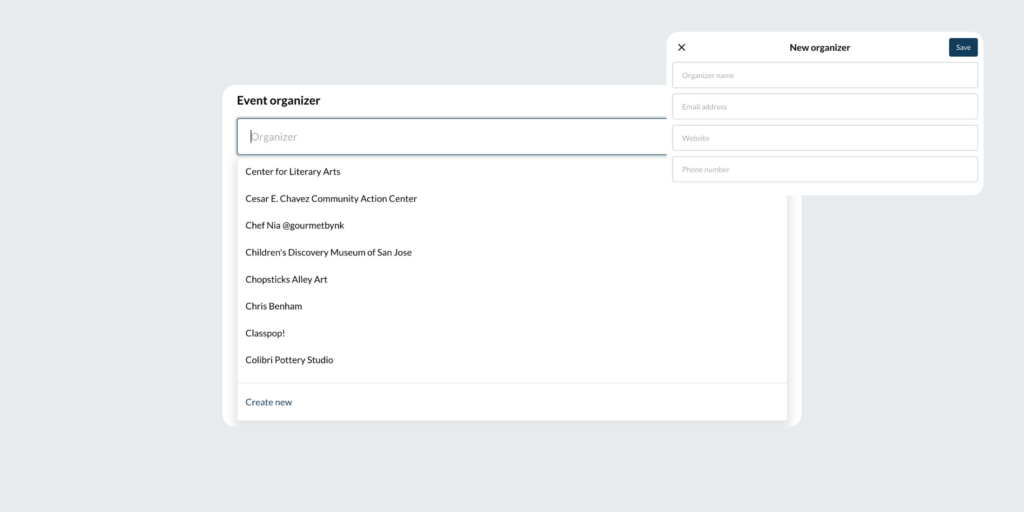Focus the Email address field
Image resolution: width=1024 pixels, height=512 pixels.
(824, 107)
